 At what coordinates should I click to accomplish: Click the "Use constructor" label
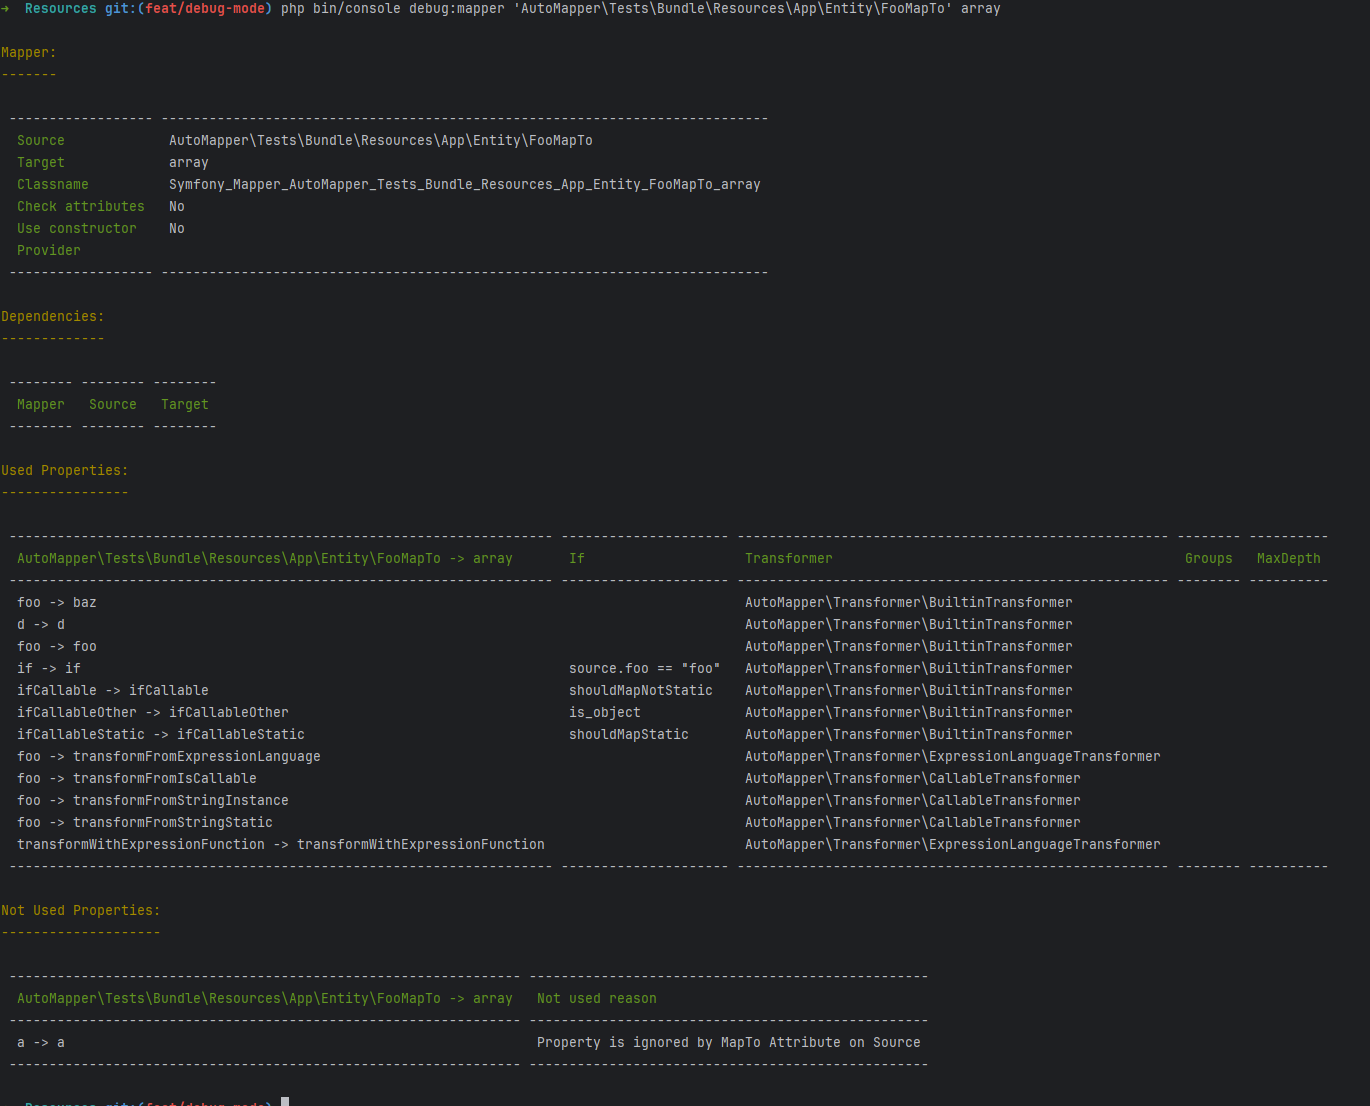pyautogui.click(x=76, y=229)
